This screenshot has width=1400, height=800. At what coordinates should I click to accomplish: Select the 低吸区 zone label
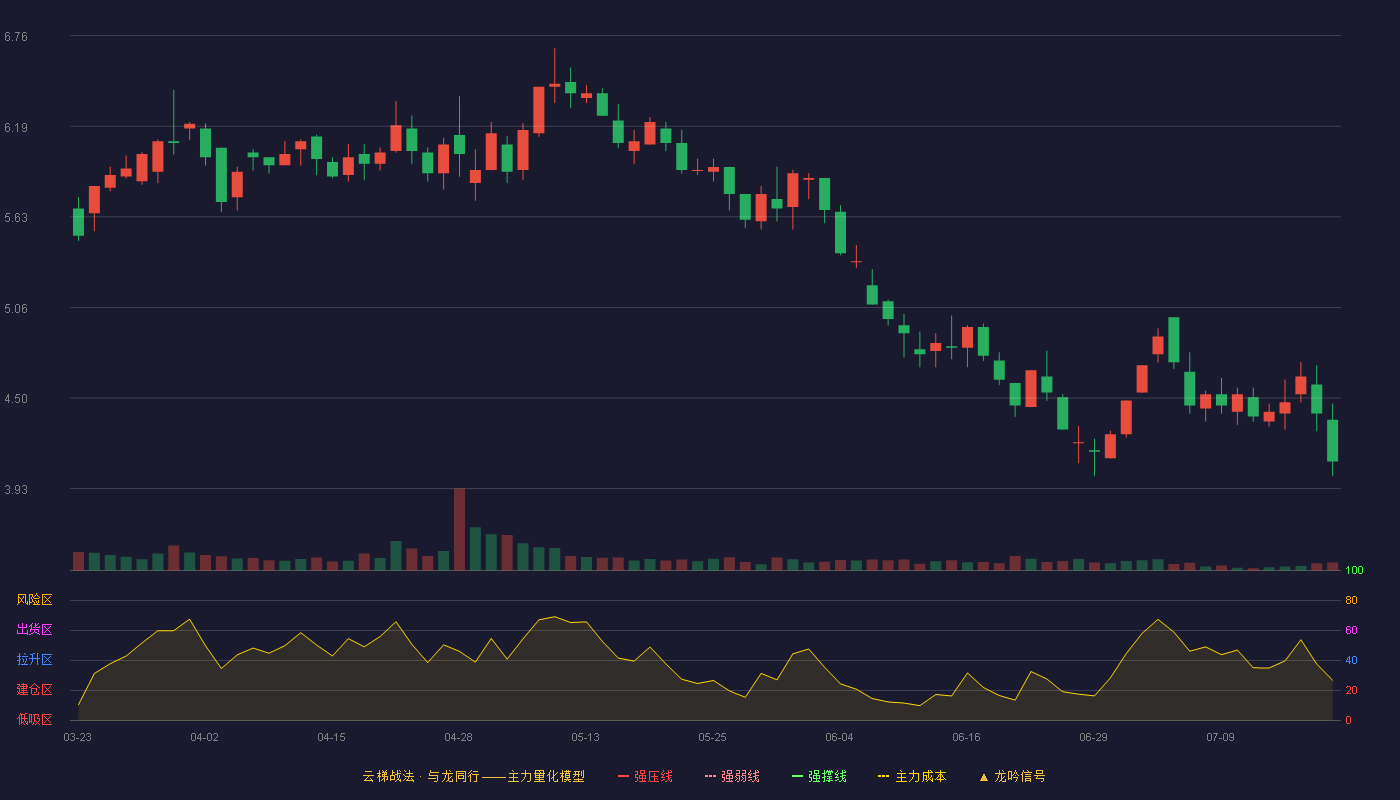click(34, 720)
